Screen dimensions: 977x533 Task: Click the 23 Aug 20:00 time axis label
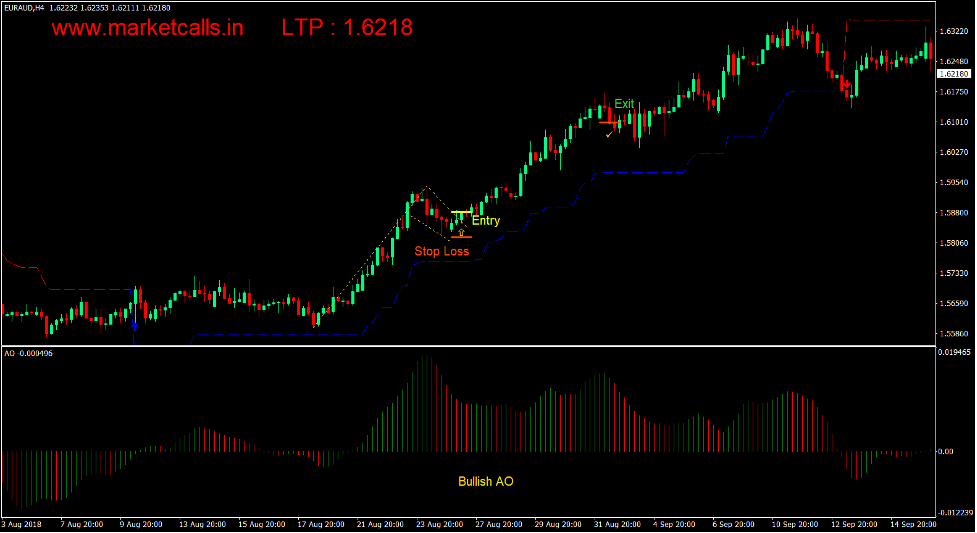(x=439, y=524)
